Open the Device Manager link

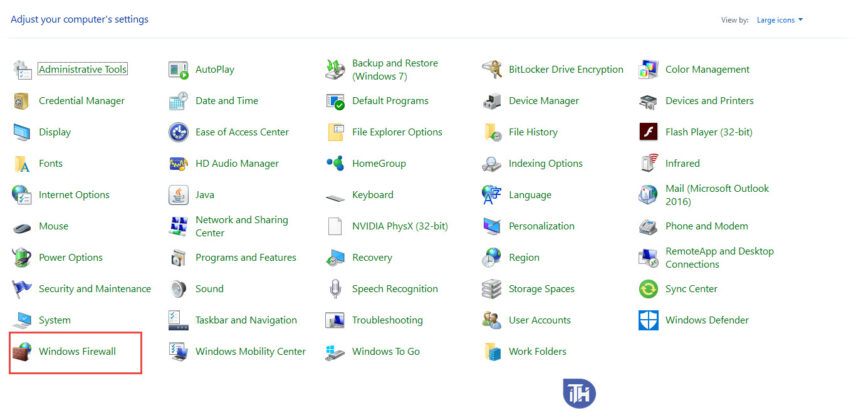coord(543,101)
